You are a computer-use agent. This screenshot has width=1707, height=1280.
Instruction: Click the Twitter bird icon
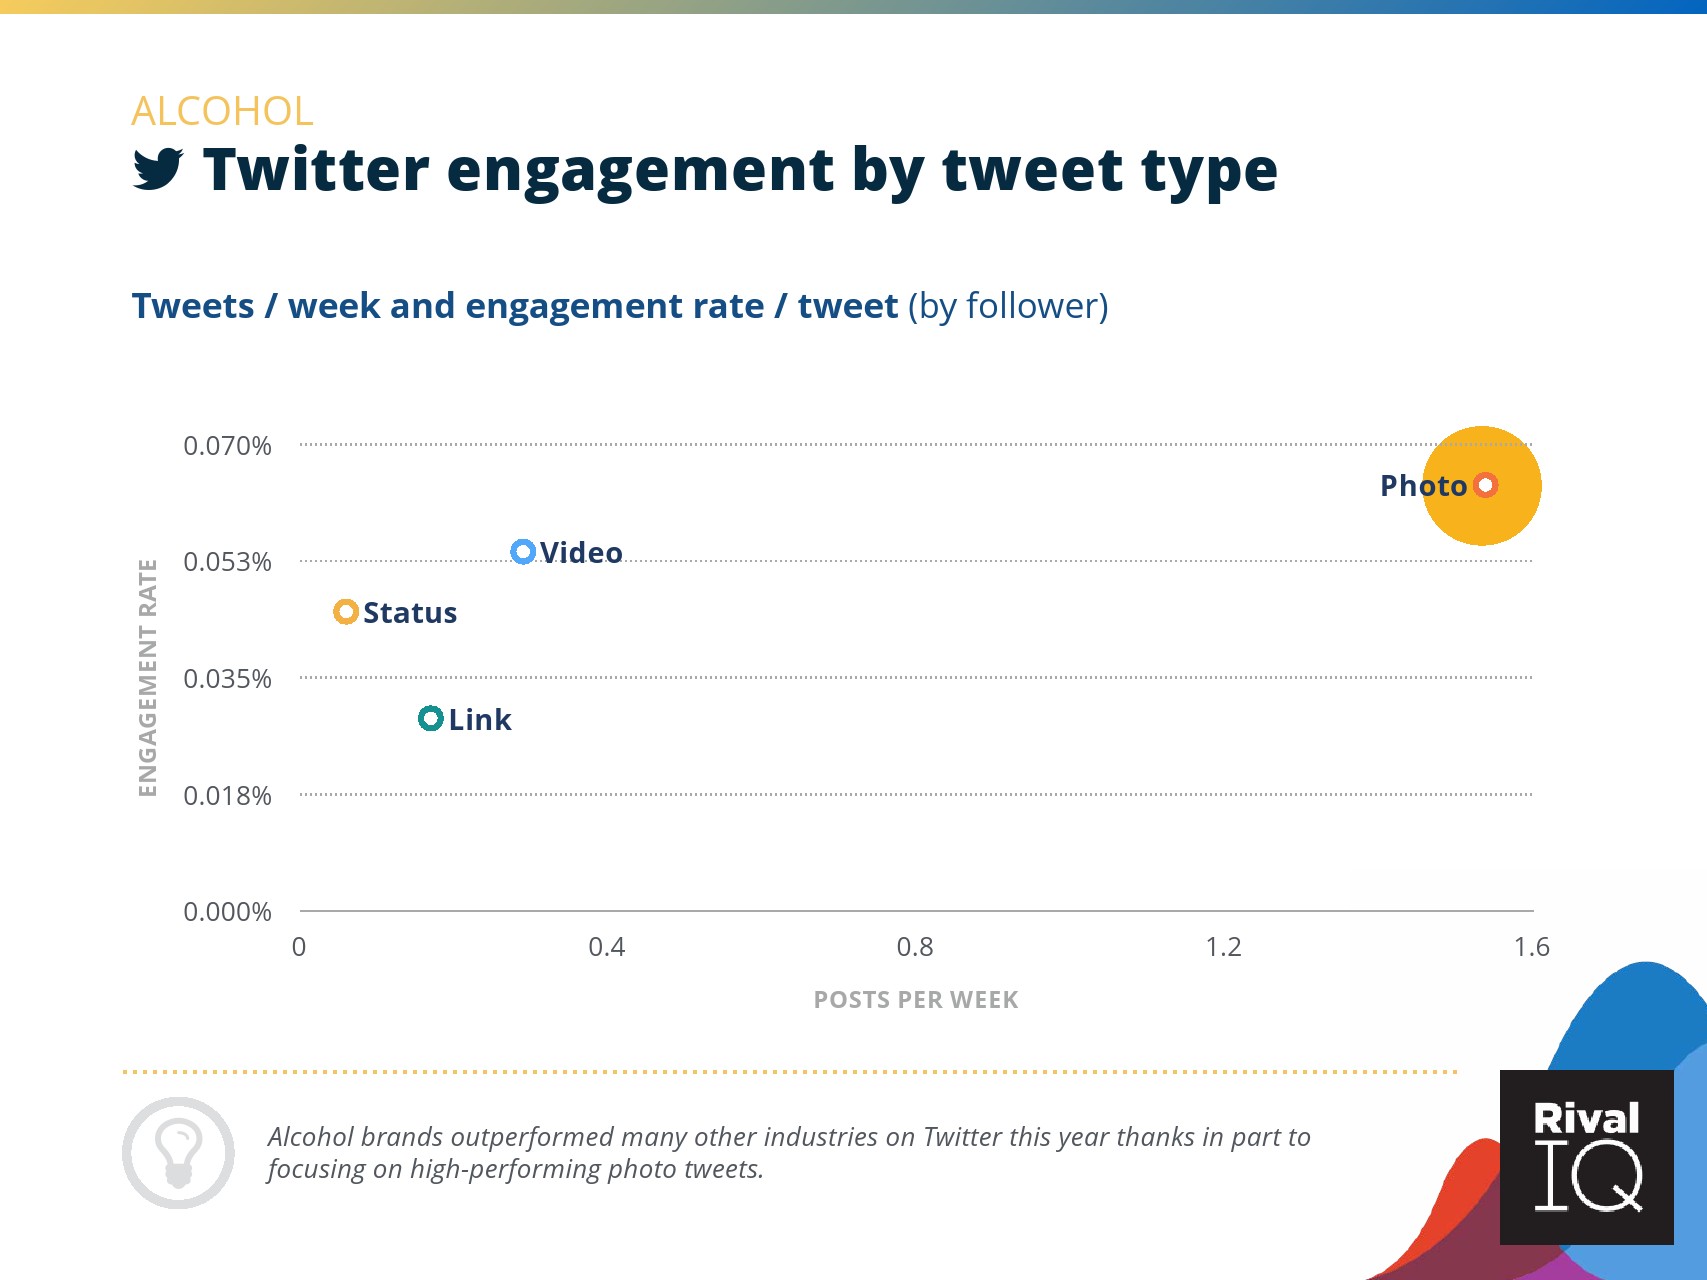point(158,169)
